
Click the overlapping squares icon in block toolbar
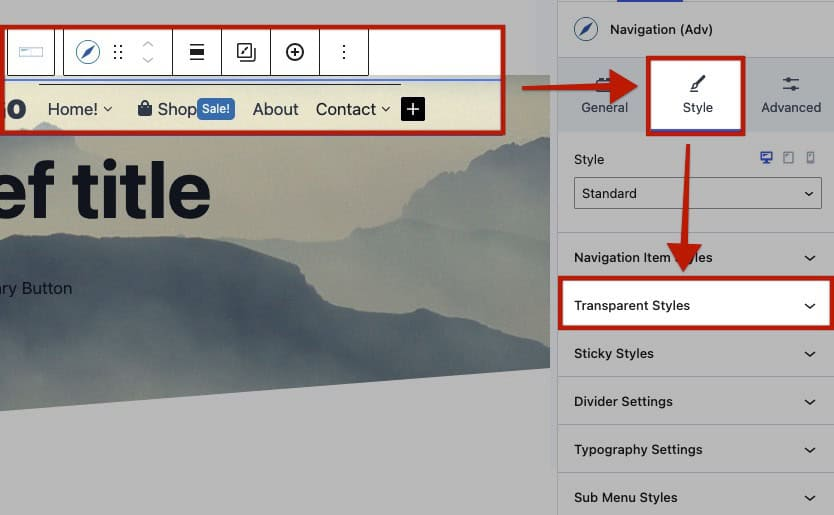pos(246,52)
